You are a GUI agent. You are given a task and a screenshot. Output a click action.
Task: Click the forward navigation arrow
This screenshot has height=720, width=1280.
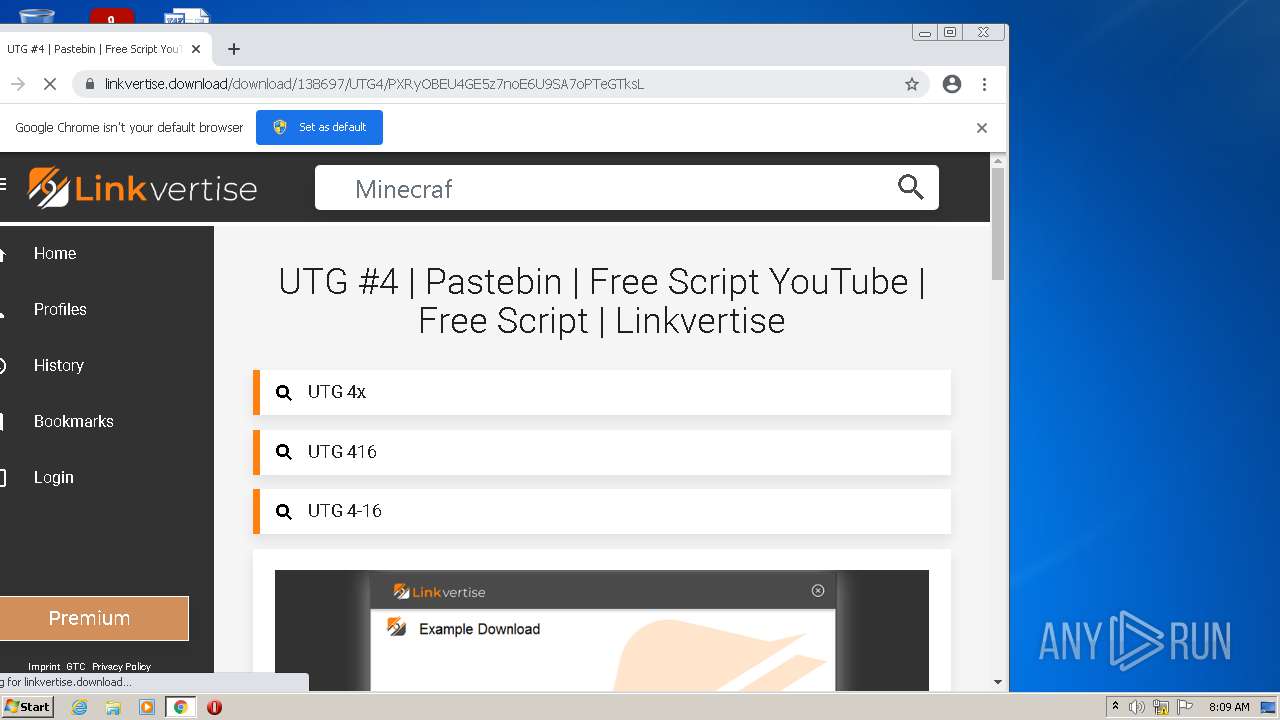(17, 84)
